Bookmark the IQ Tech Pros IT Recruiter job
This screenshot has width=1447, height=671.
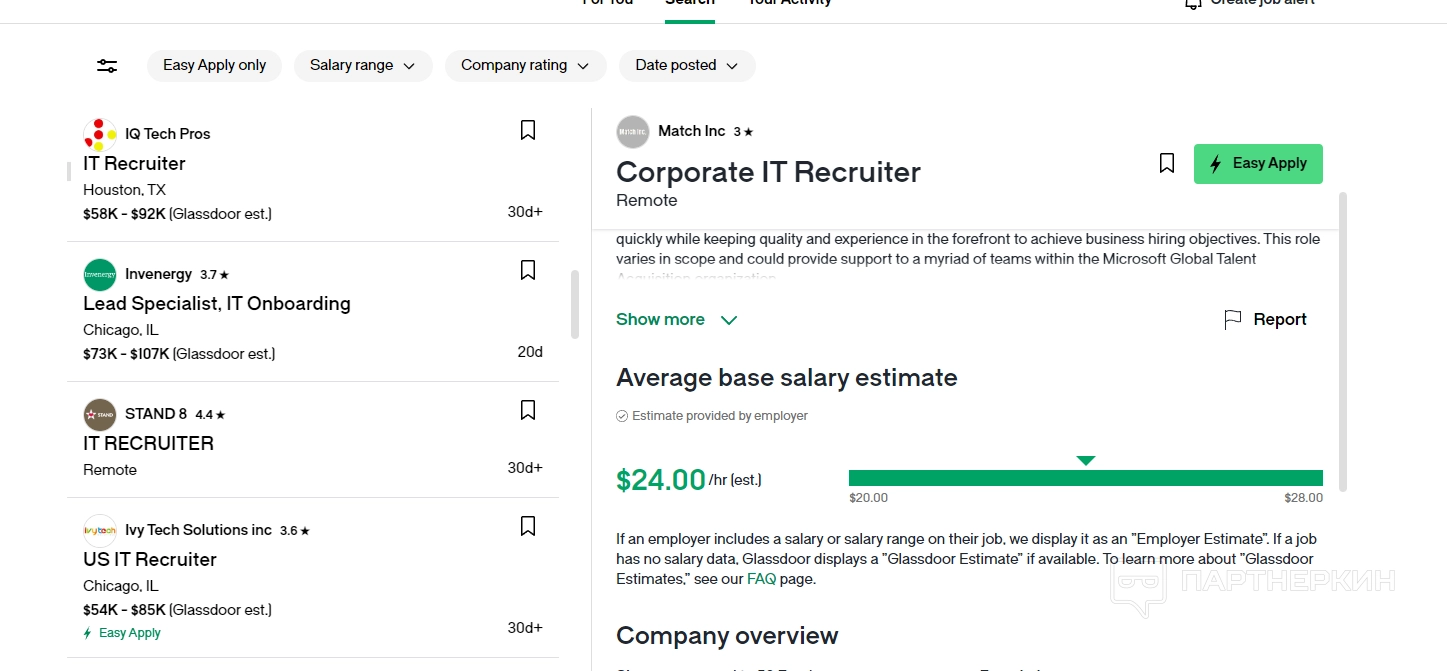tap(528, 130)
